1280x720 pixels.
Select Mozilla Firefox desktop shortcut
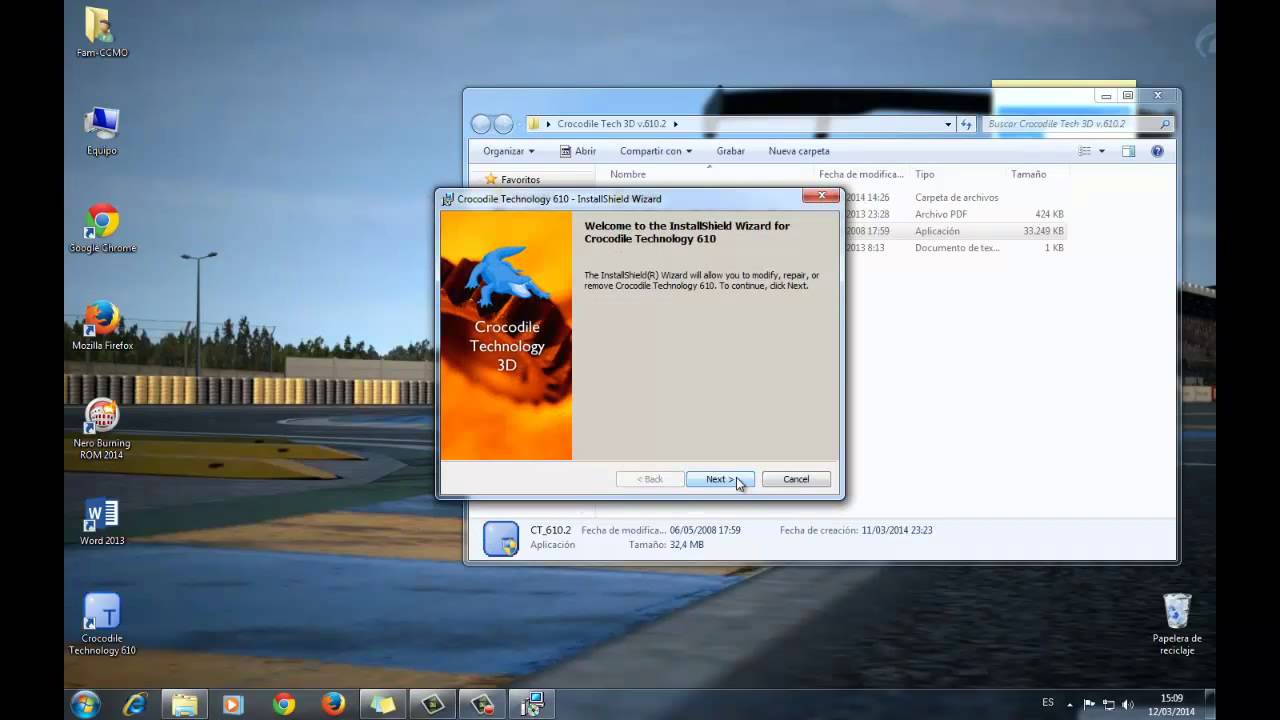[x=102, y=326]
